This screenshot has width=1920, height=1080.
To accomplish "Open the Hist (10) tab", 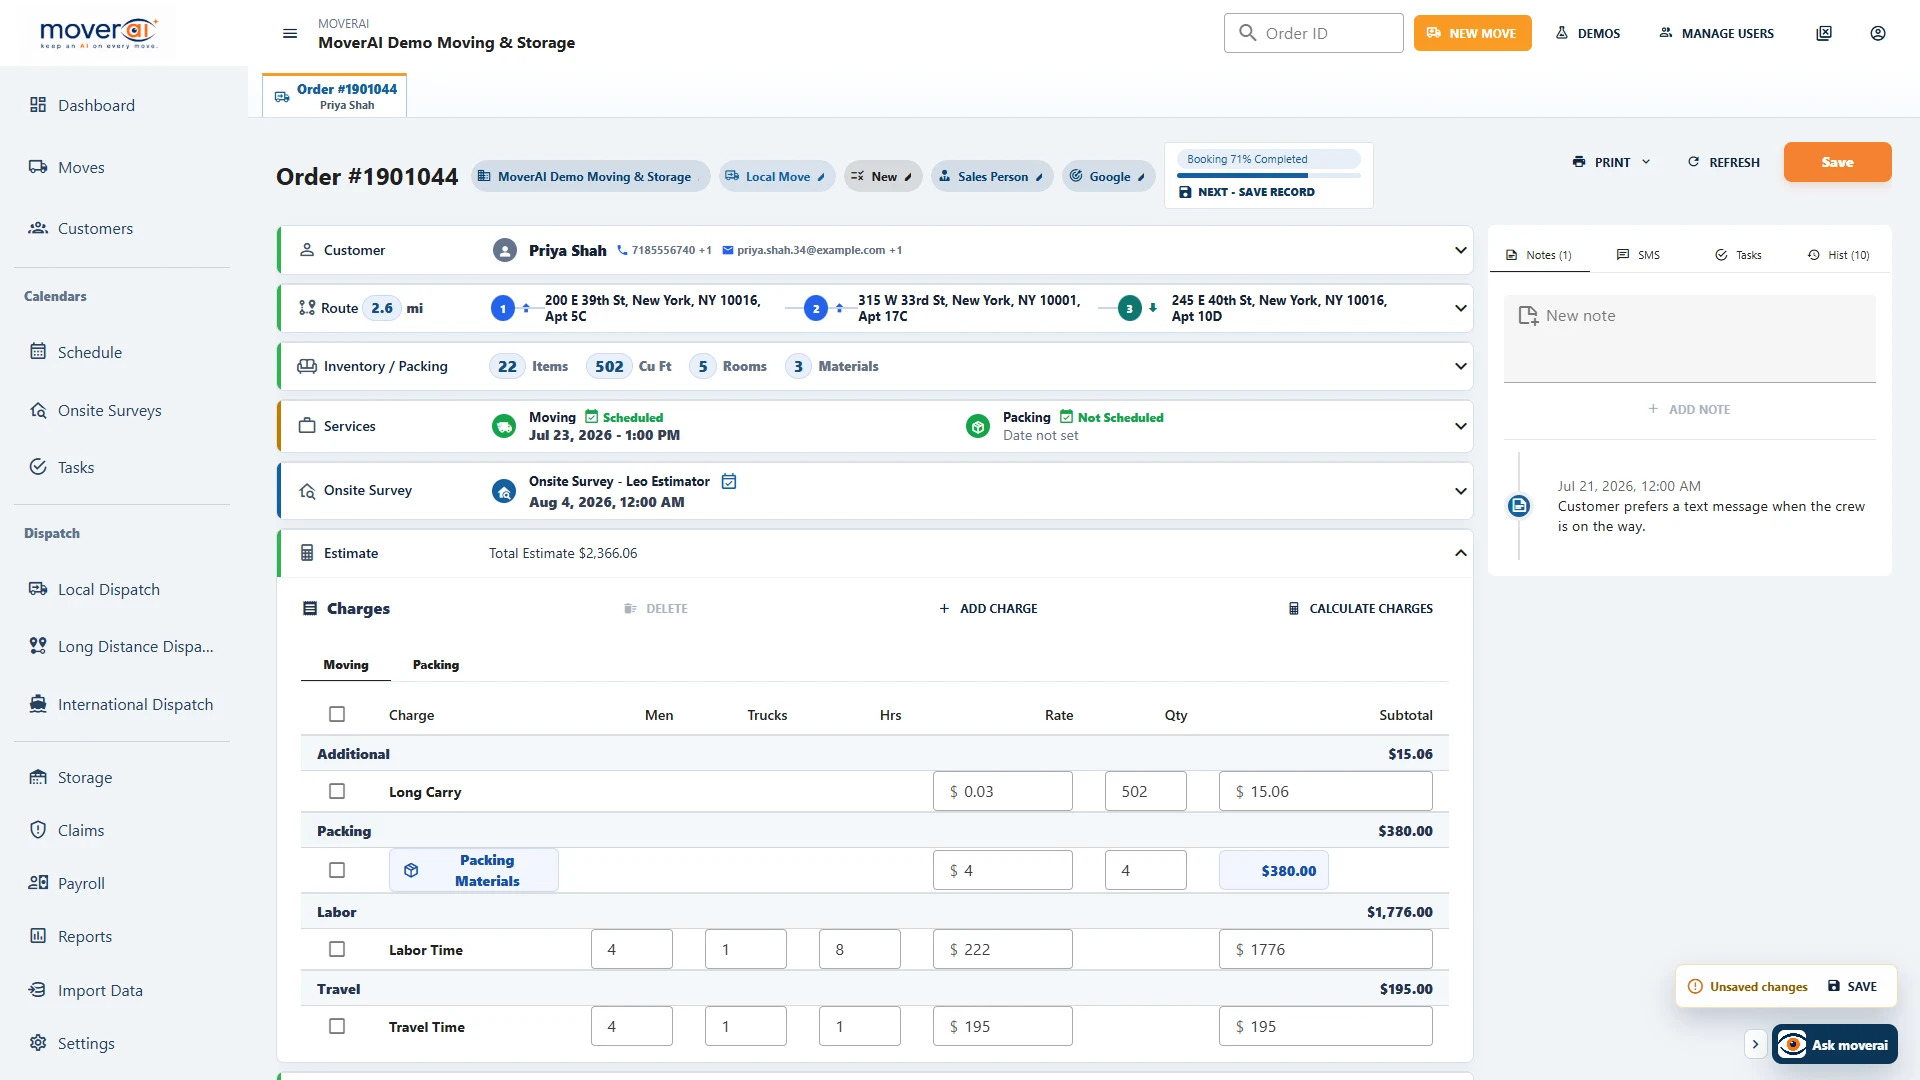I will click(x=1838, y=255).
